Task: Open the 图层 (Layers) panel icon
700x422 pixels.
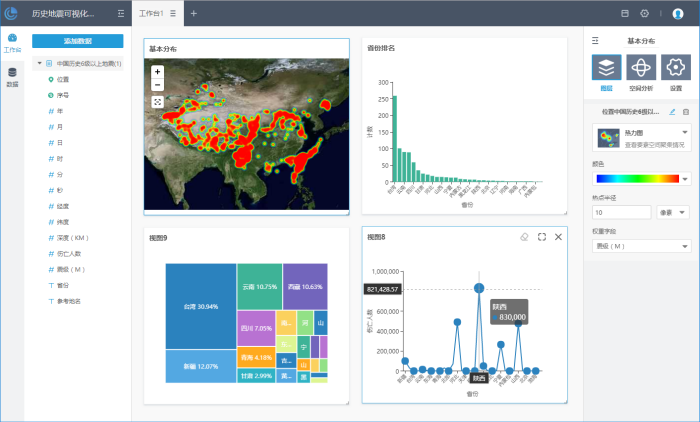Action: pyautogui.click(x=606, y=69)
